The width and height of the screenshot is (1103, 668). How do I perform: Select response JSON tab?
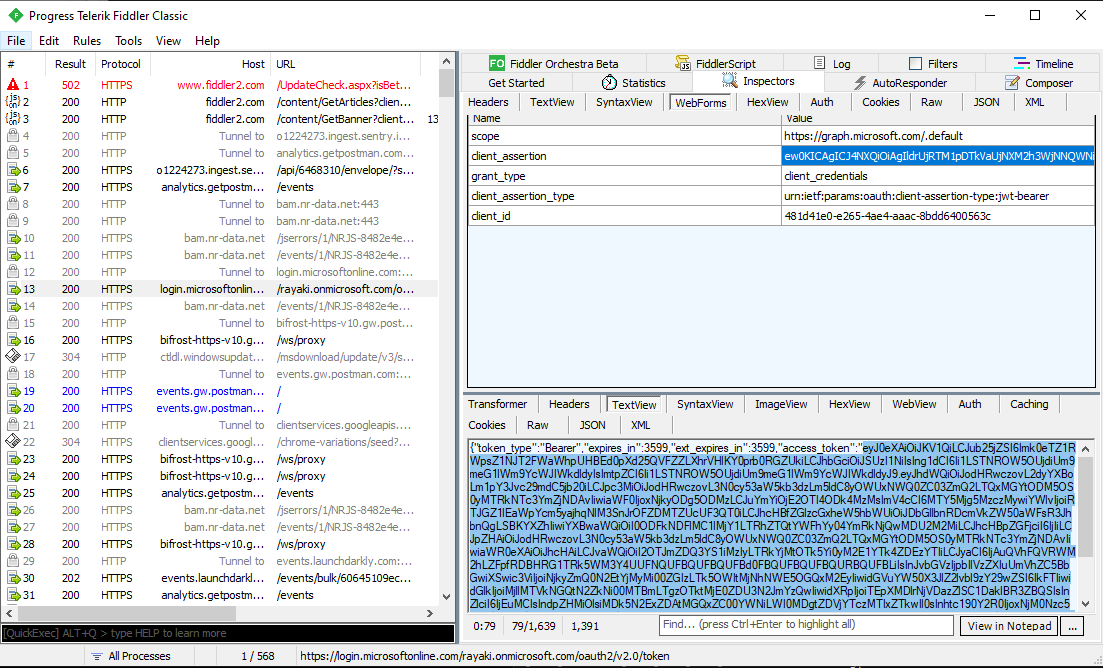coord(592,425)
